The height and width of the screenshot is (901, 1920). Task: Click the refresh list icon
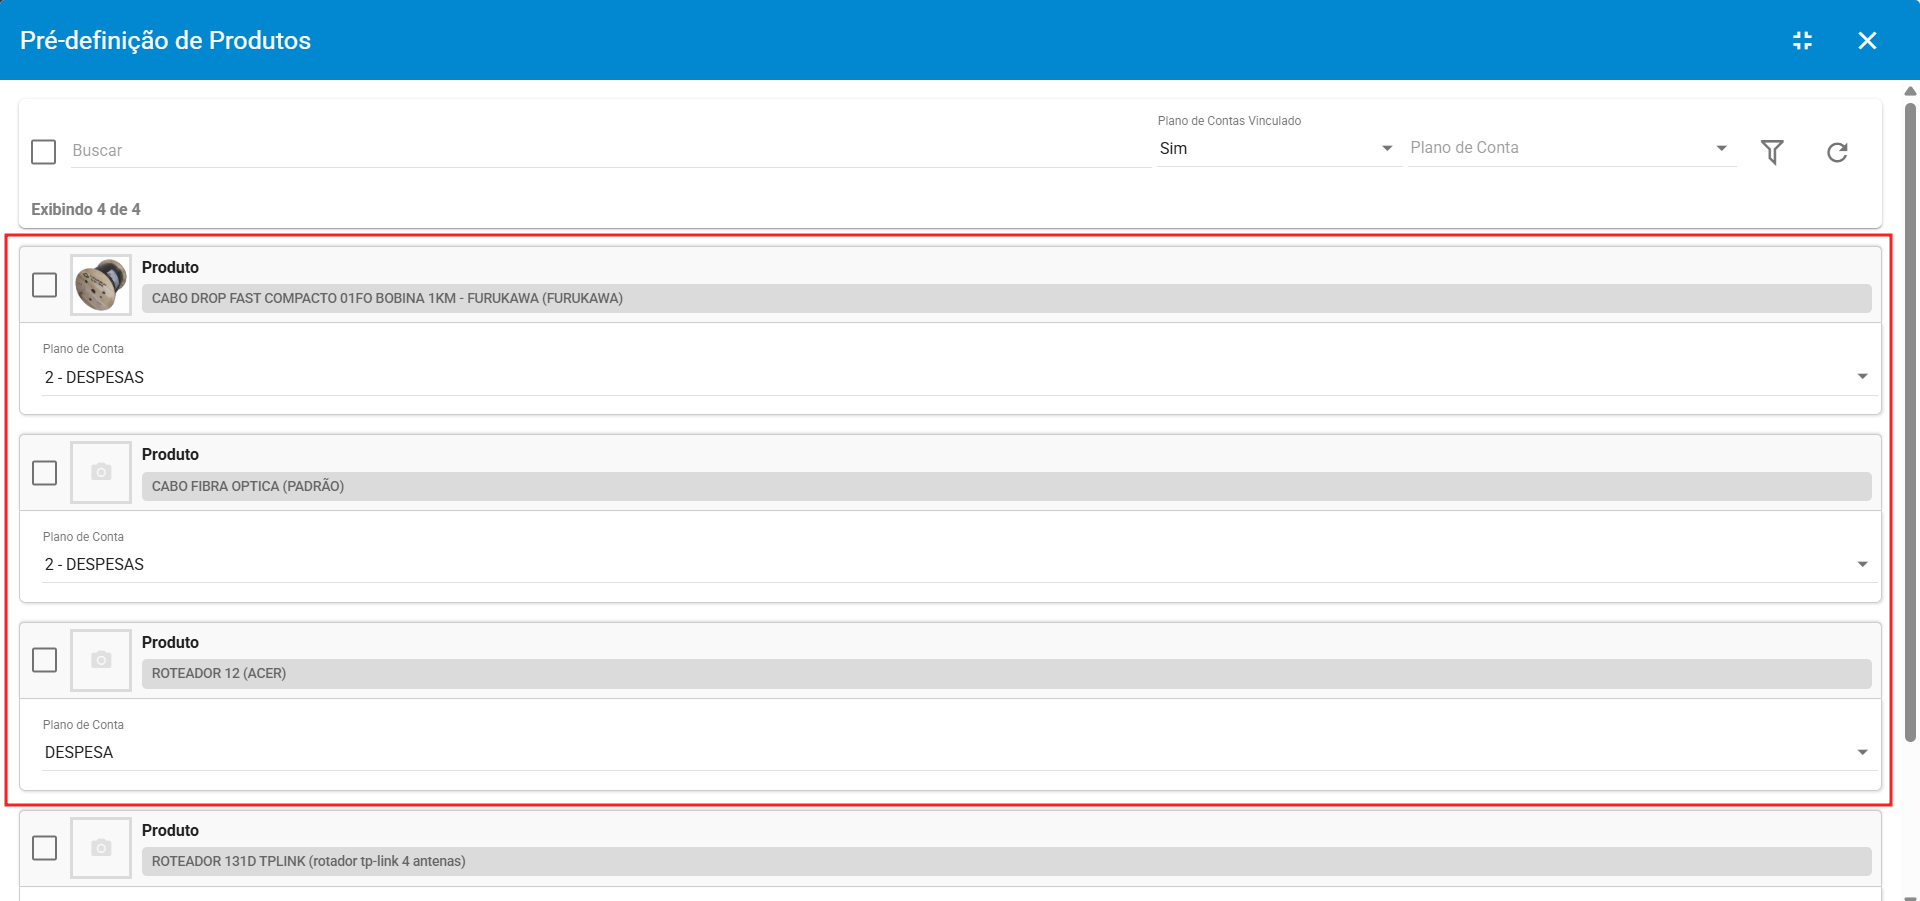pos(1837,152)
